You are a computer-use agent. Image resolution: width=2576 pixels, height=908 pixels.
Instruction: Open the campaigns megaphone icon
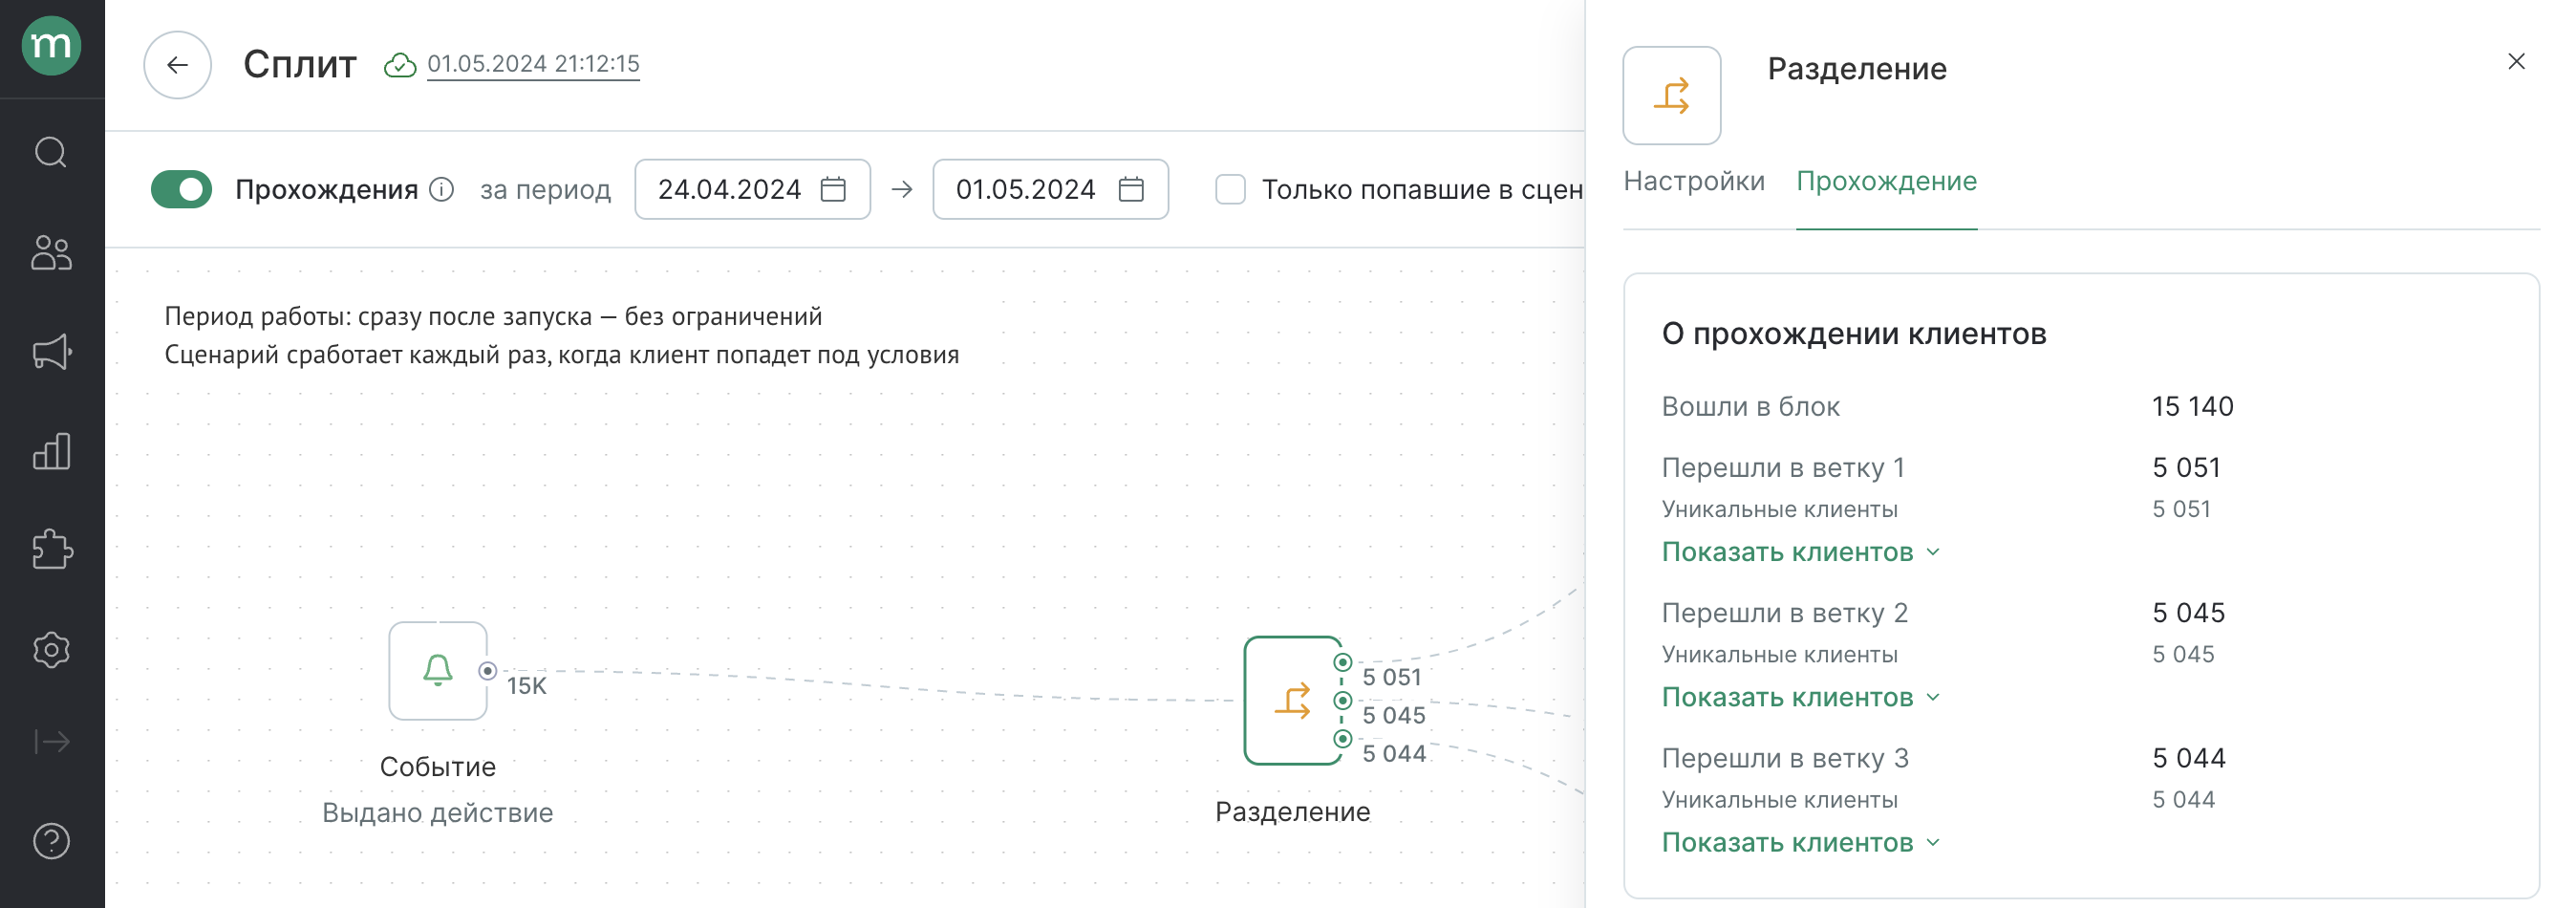pyautogui.click(x=51, y=352)
